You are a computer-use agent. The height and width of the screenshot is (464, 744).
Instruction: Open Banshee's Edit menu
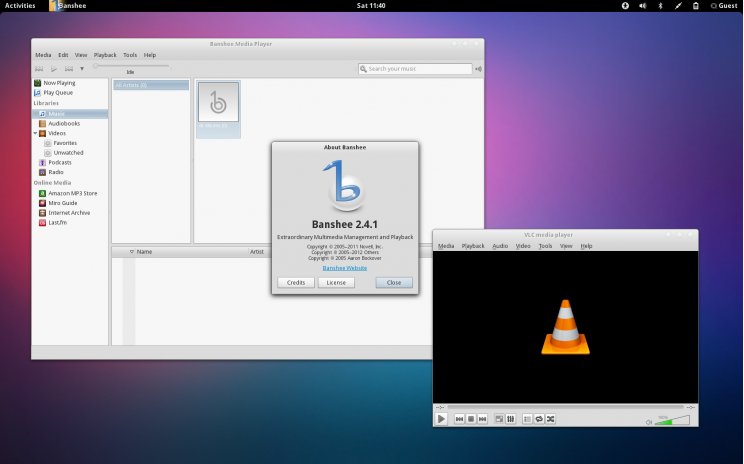(x=63, y=55)
